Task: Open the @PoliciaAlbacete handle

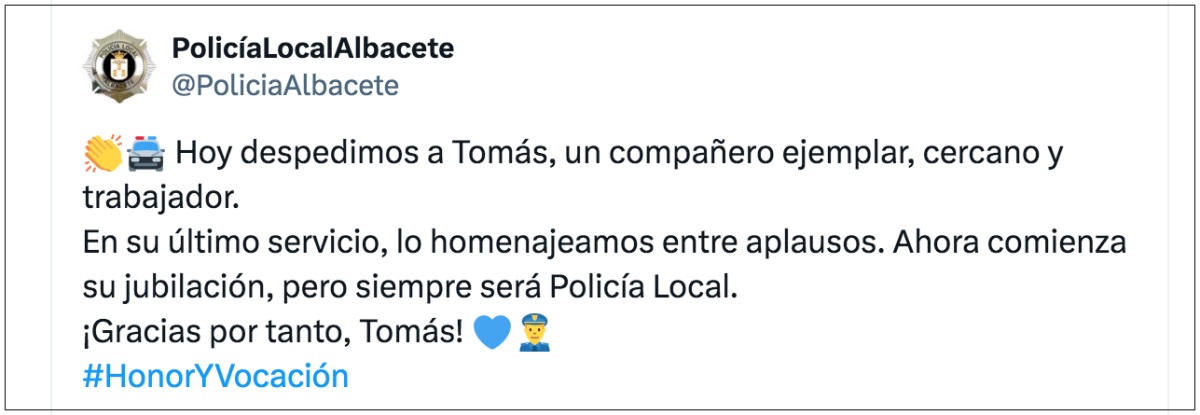Action: pos(285,86)
